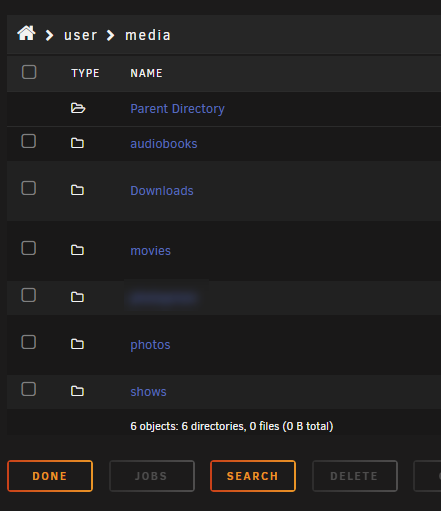Click the DONE button
This screenshot has height=511, width=441.
pos(50,476)
